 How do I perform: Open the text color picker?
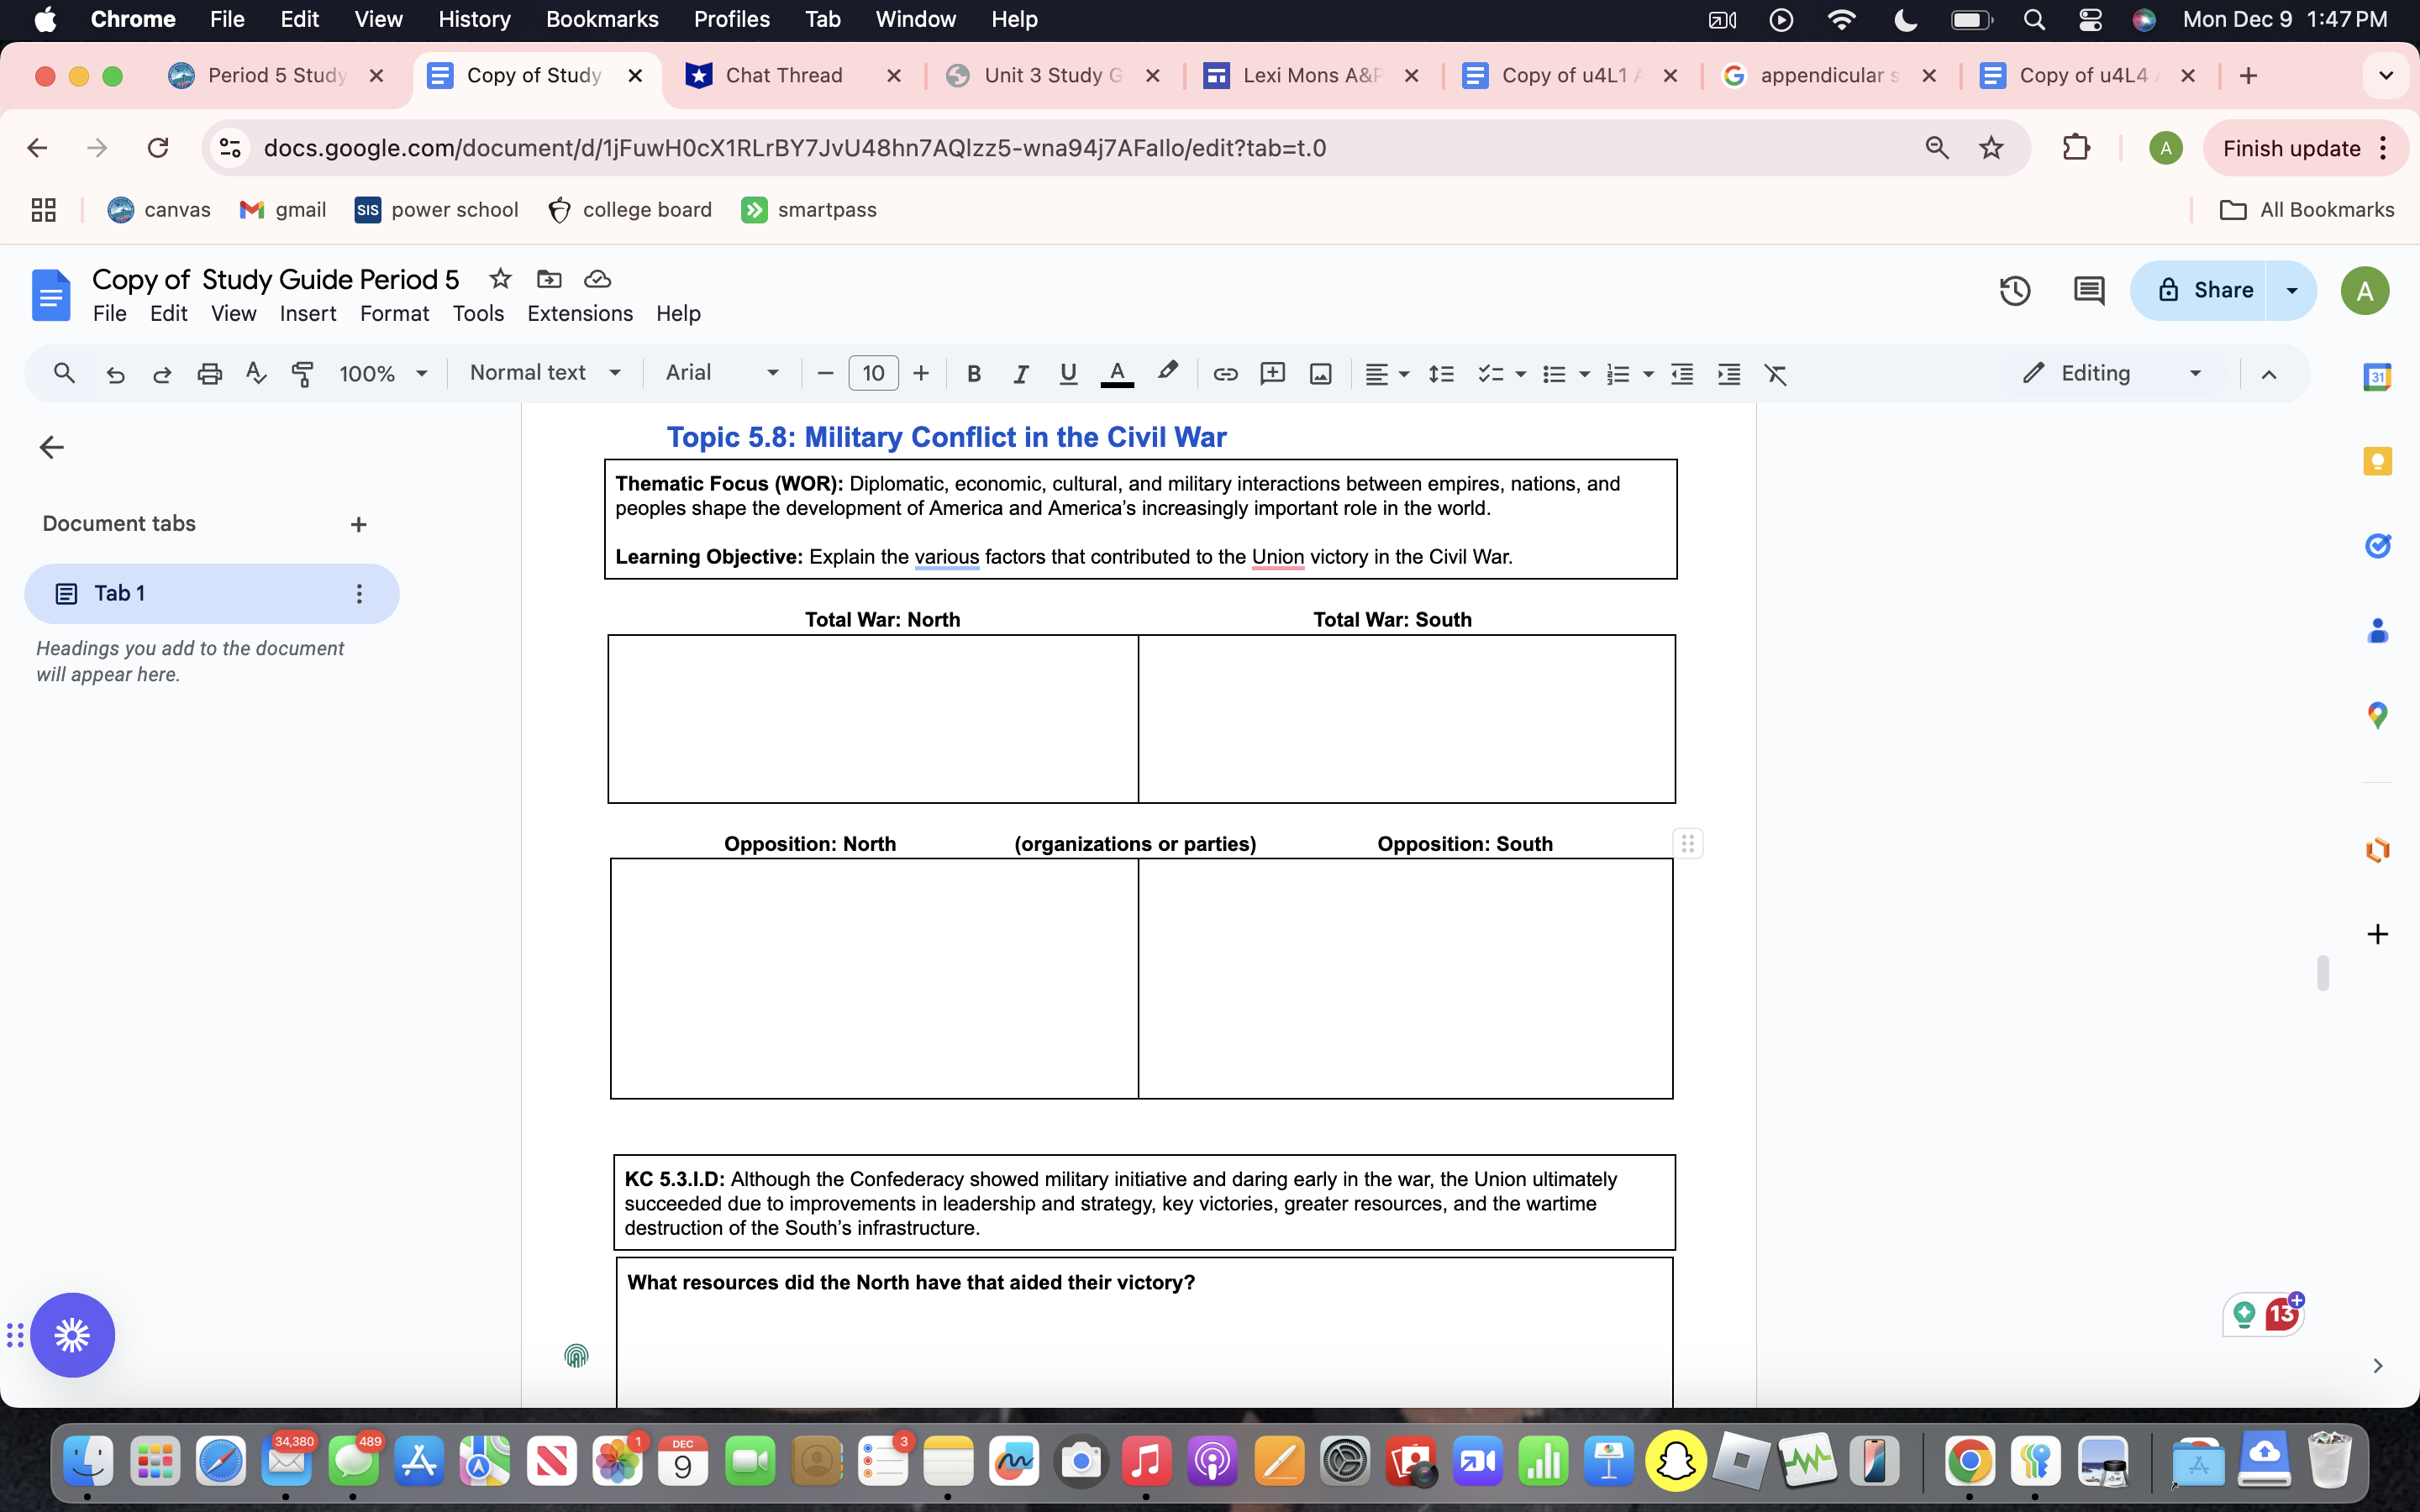click(1117, 374)
